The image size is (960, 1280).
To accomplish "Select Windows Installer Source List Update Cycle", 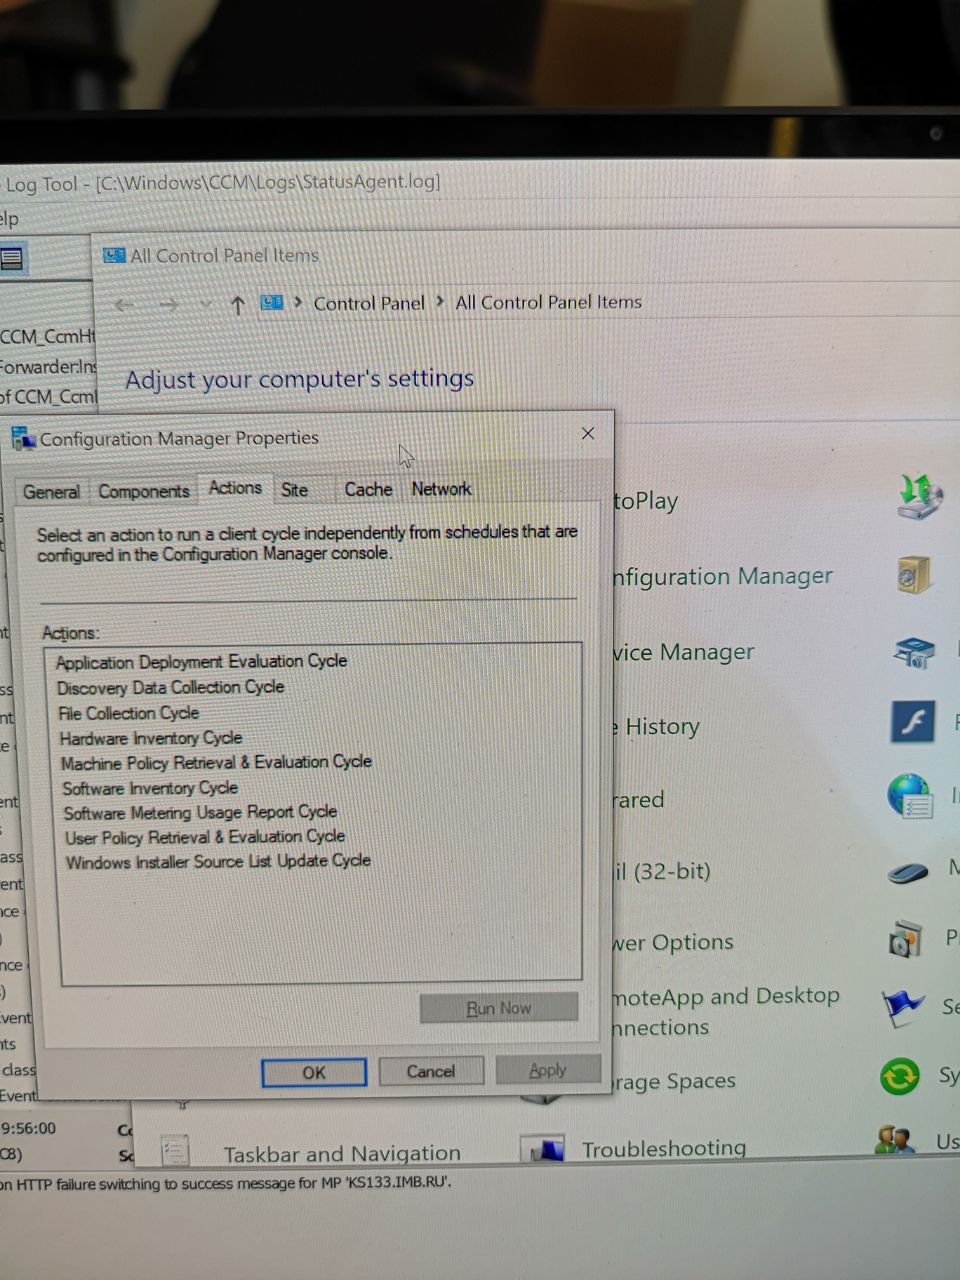I will (218, 861).
